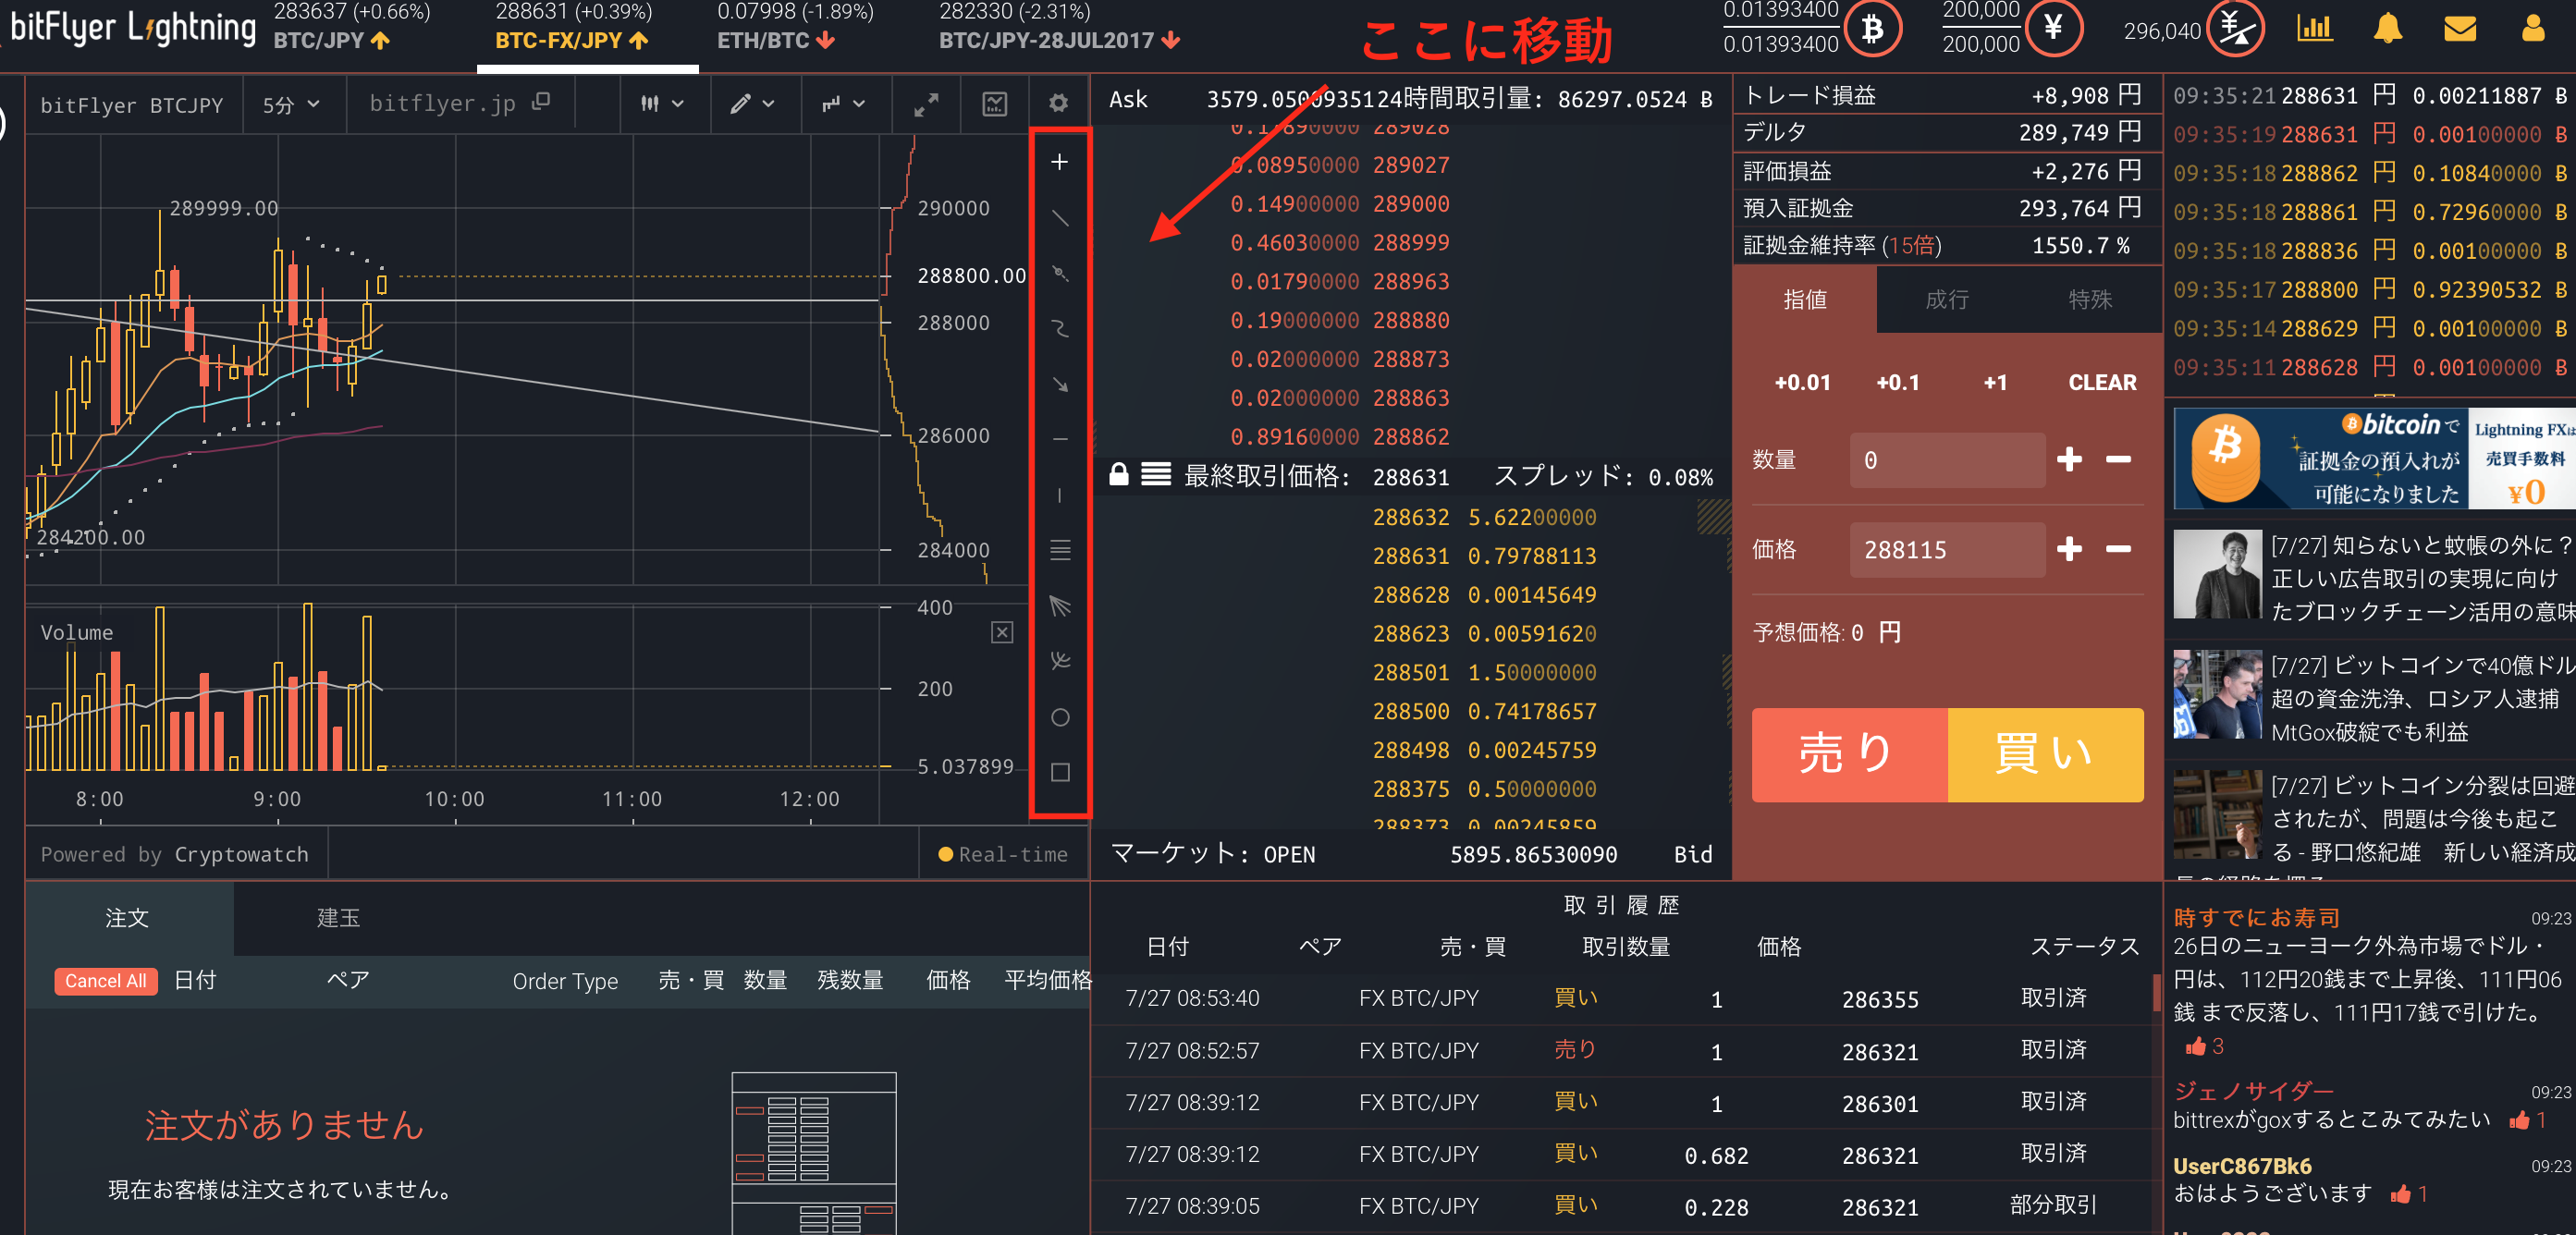Open chart settings with the gear icon
Viewport: 2576px width, 1235px height.
tap(1057, 103)
